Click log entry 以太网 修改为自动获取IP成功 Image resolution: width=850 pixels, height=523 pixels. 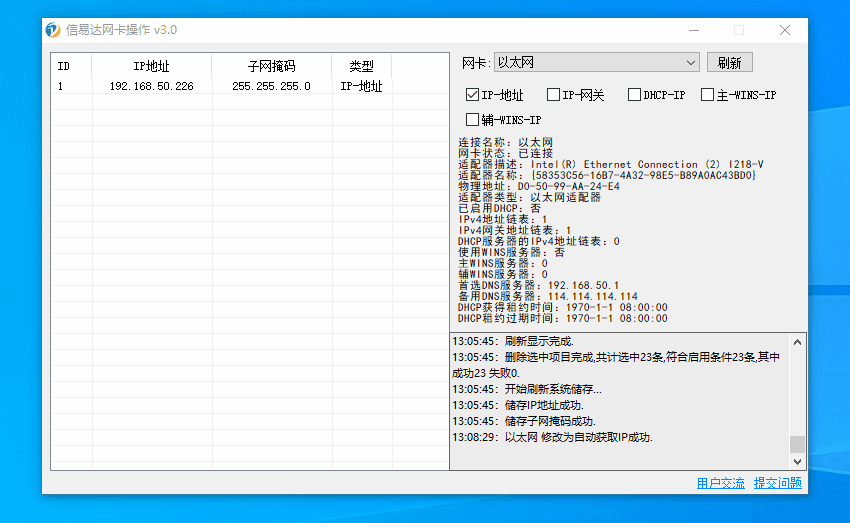[x=552, y=437]
